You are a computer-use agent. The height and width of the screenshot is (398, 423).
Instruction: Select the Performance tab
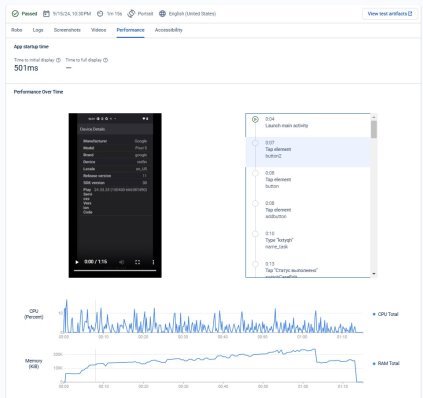(130, 30)
